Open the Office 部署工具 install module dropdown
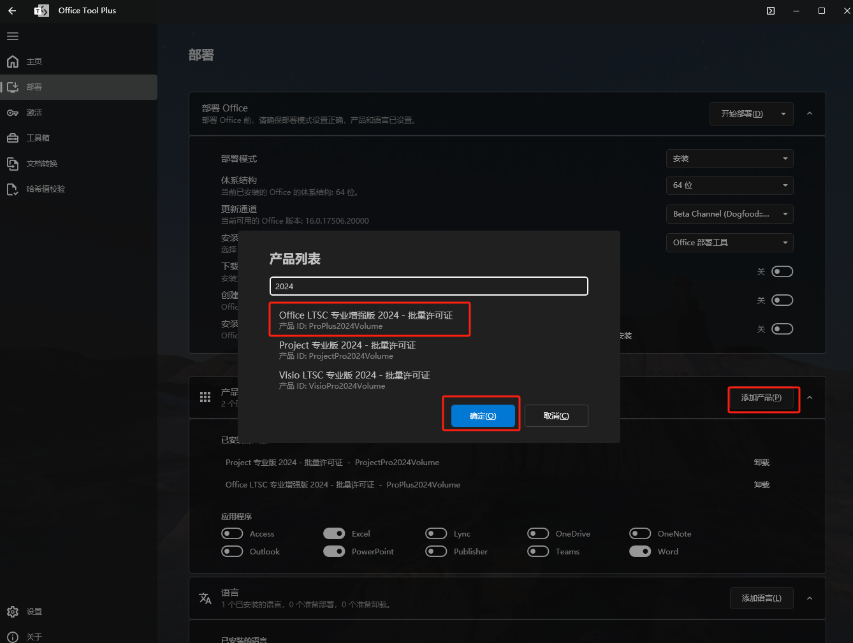 730,242
